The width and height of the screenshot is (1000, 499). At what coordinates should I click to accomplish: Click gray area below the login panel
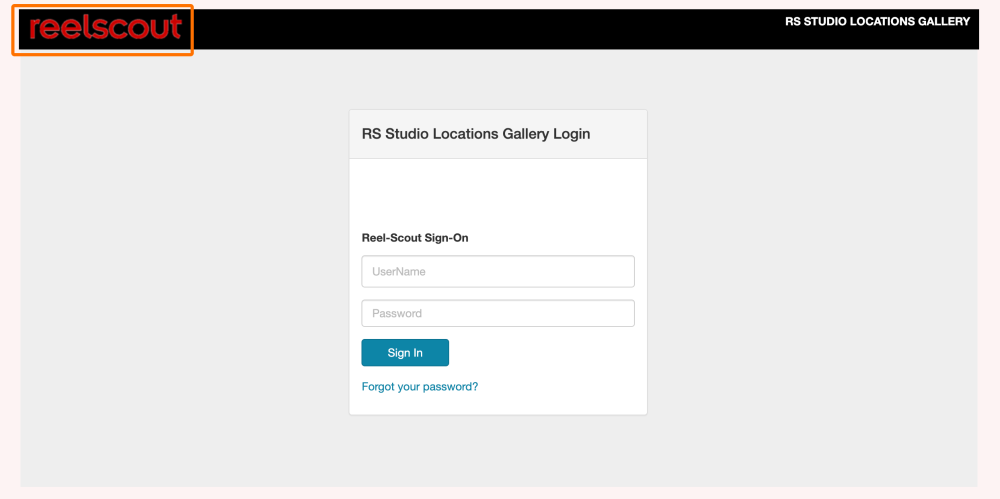click(x=498, y=451)
